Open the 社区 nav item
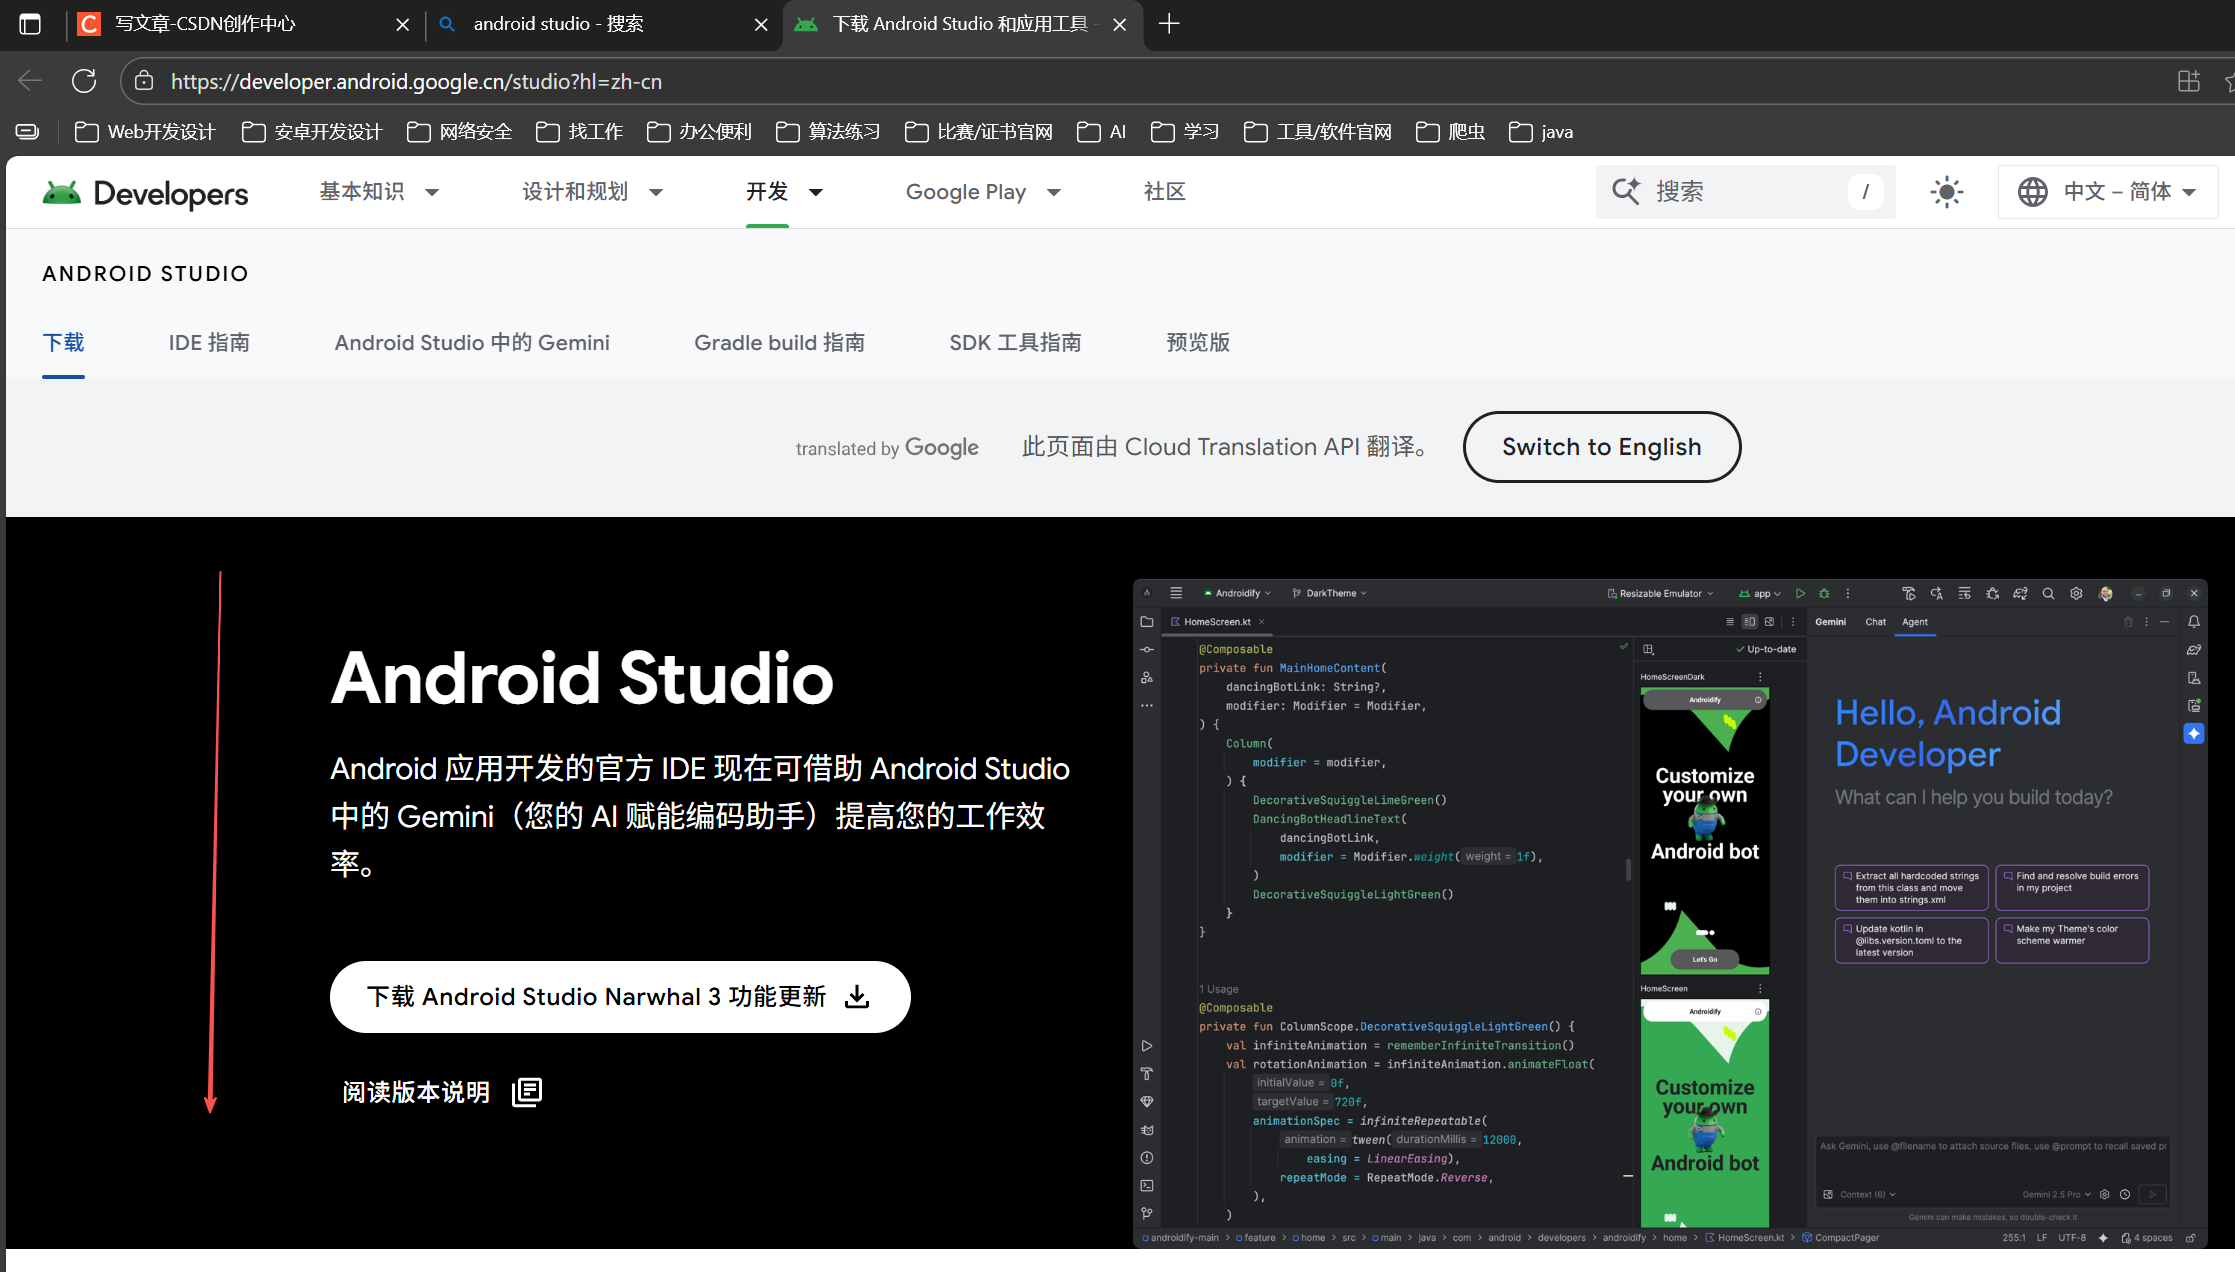Image resolution: width=2235 pixels, height=1272 pixels. (1164, 192)
